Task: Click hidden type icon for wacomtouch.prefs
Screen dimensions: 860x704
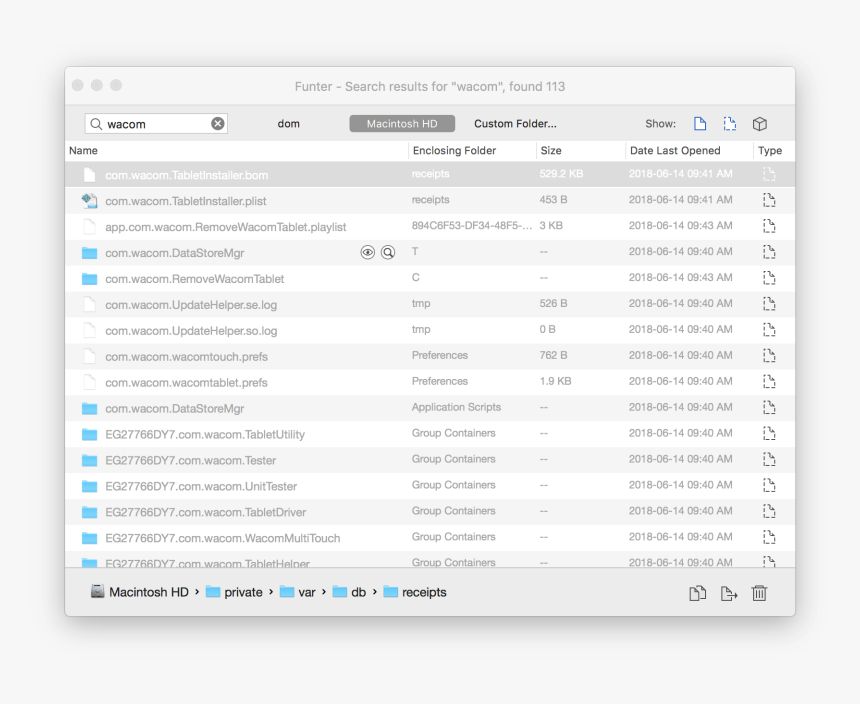Action: [769, 356]
